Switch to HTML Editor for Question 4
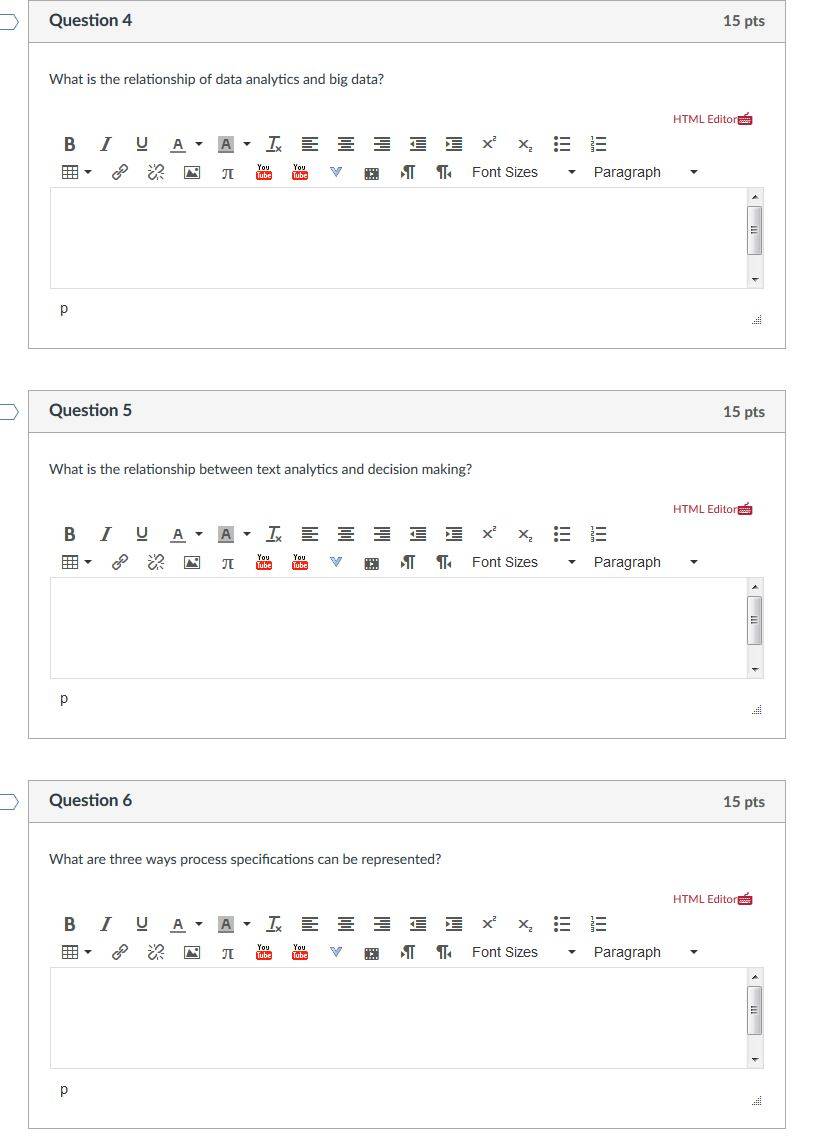The height and width of the screenshot is (1144, 813). tap(712, 119)
